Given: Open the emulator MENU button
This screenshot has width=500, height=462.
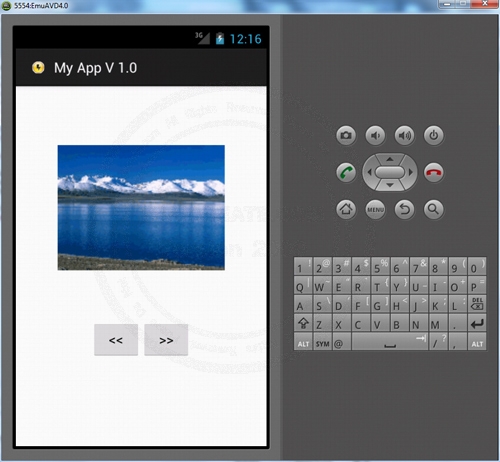Looking at the screenshot, I should click(x=375, y=209).
